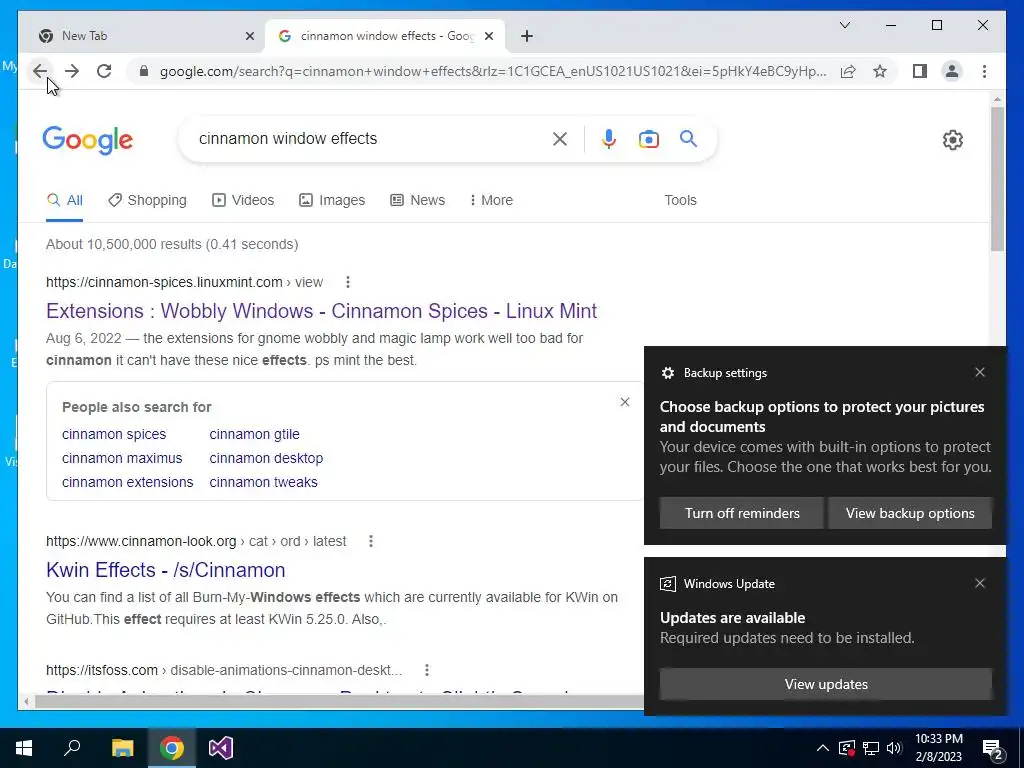1024x768 pixels.
Task: Reload the page with the refresh icon
Action: [x=104, y=71]
